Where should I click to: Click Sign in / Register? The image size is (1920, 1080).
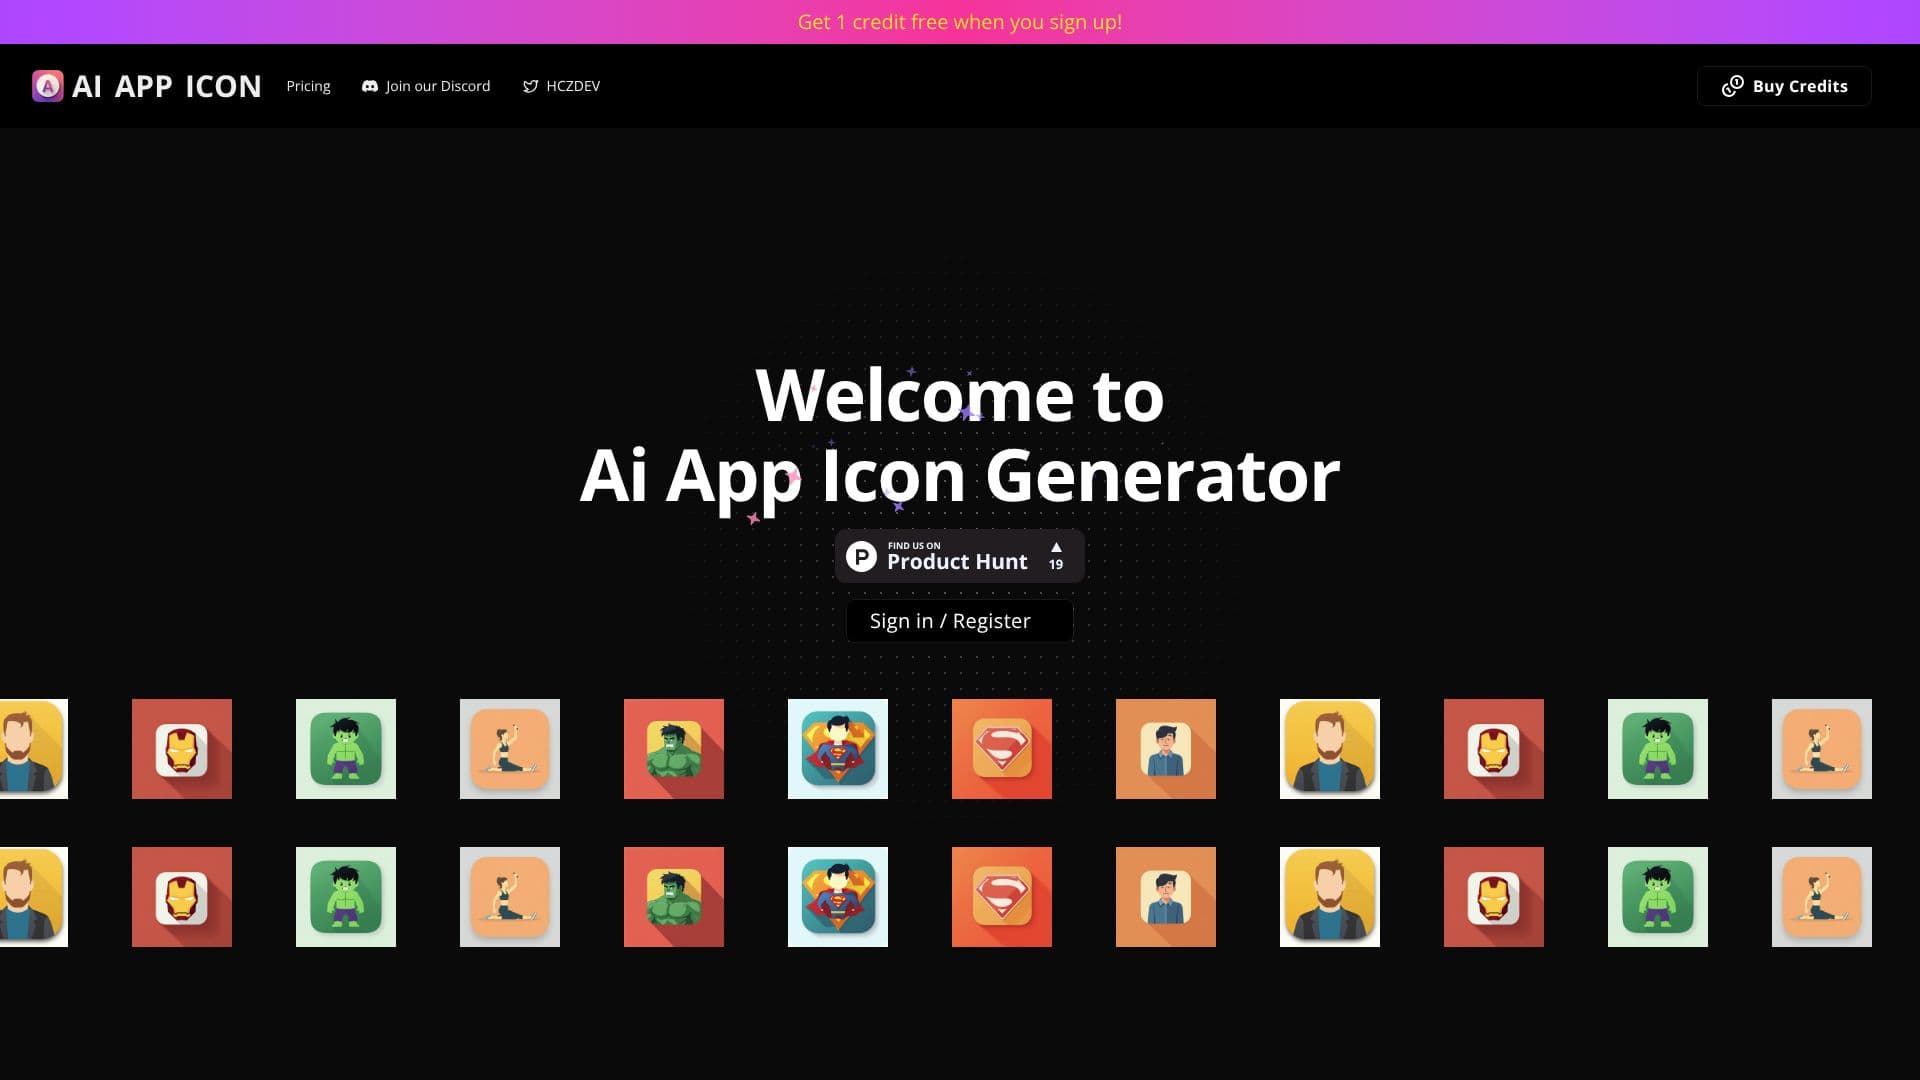(x=960, y=621)
